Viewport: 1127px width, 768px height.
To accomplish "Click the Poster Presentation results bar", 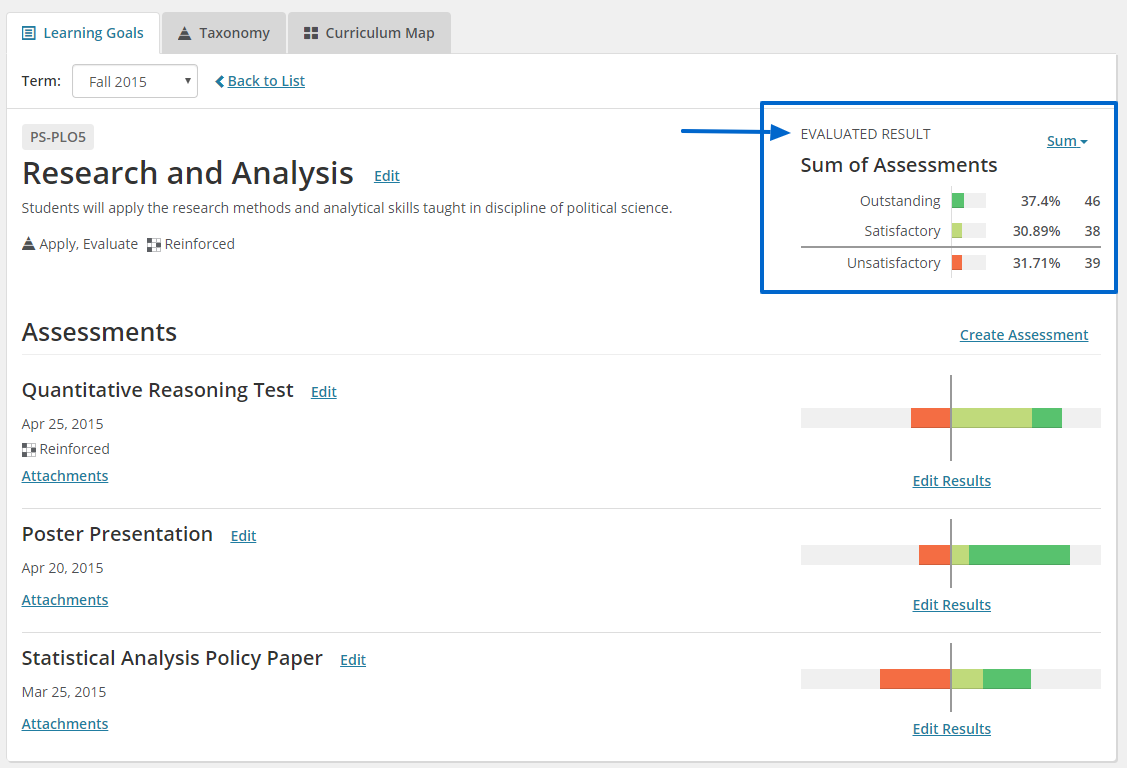I will coord(950,555).
